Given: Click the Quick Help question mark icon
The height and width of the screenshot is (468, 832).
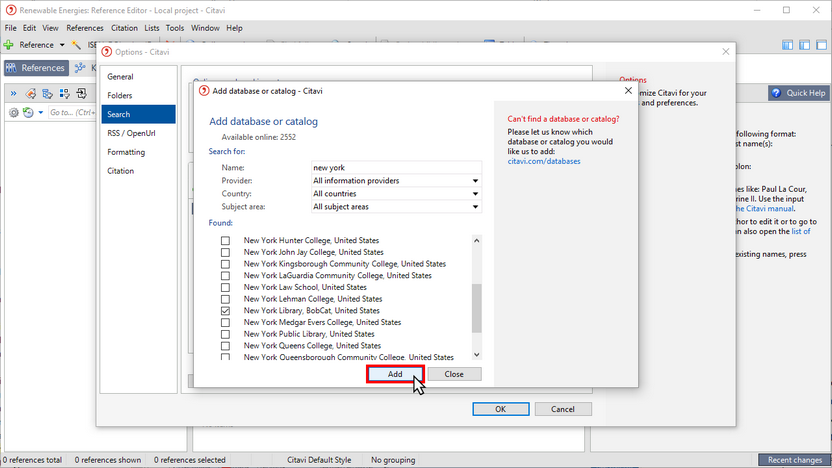Looking at the screenshot, I should 776,93.
